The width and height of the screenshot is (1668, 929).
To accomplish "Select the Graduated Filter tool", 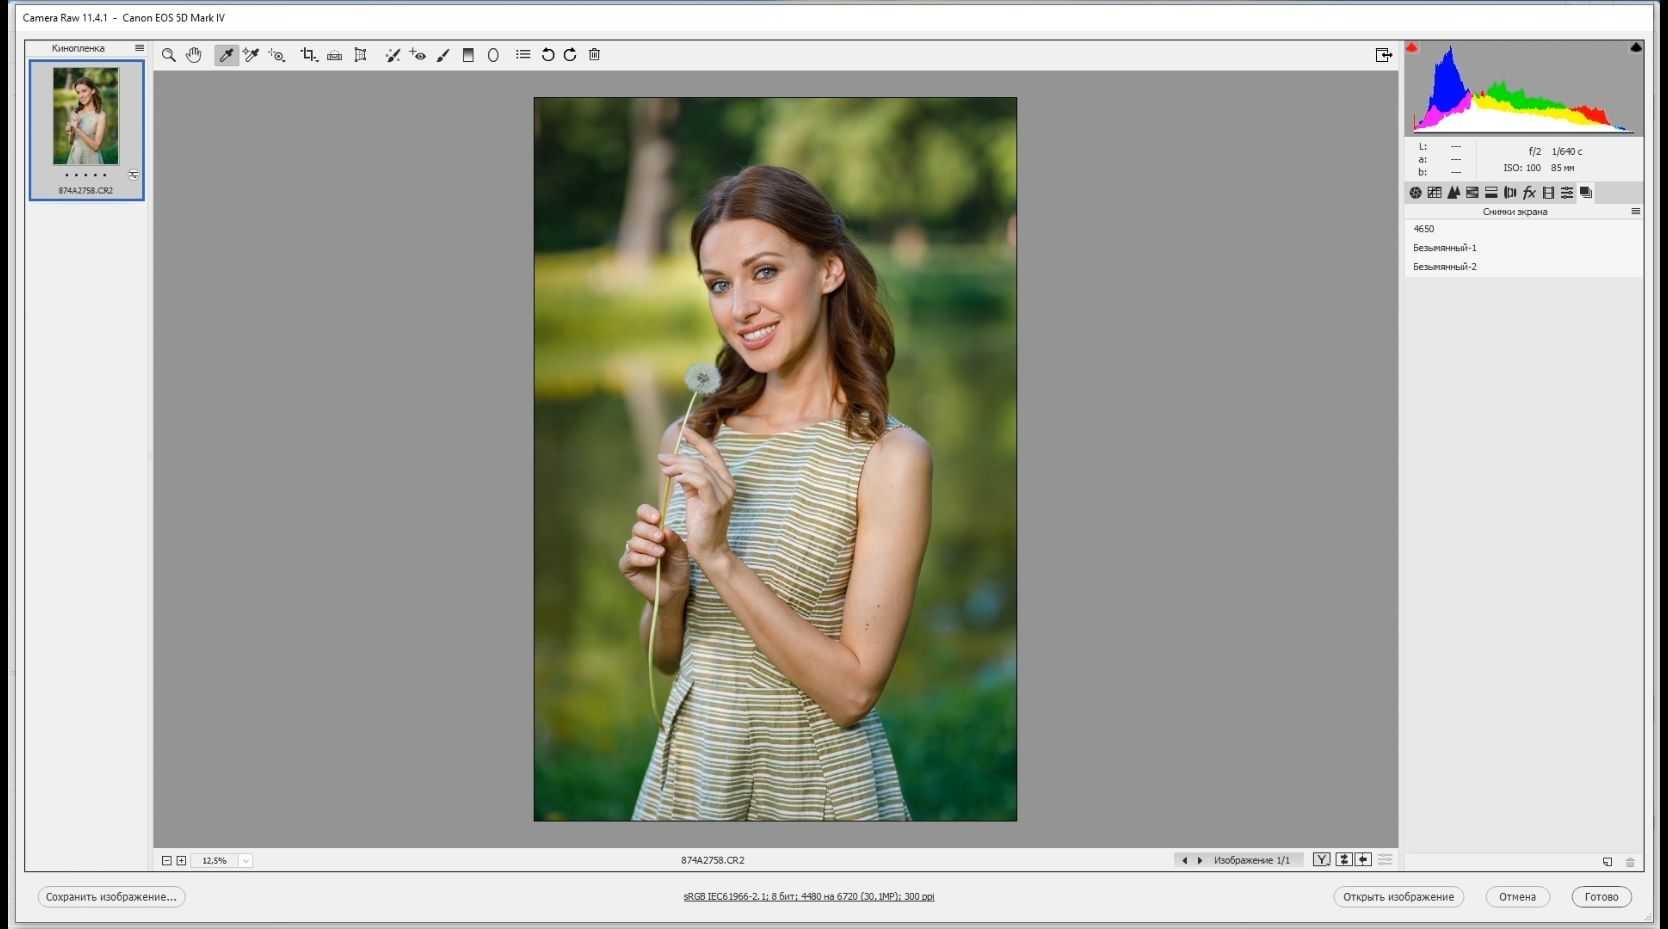I will tap(468, 55).
